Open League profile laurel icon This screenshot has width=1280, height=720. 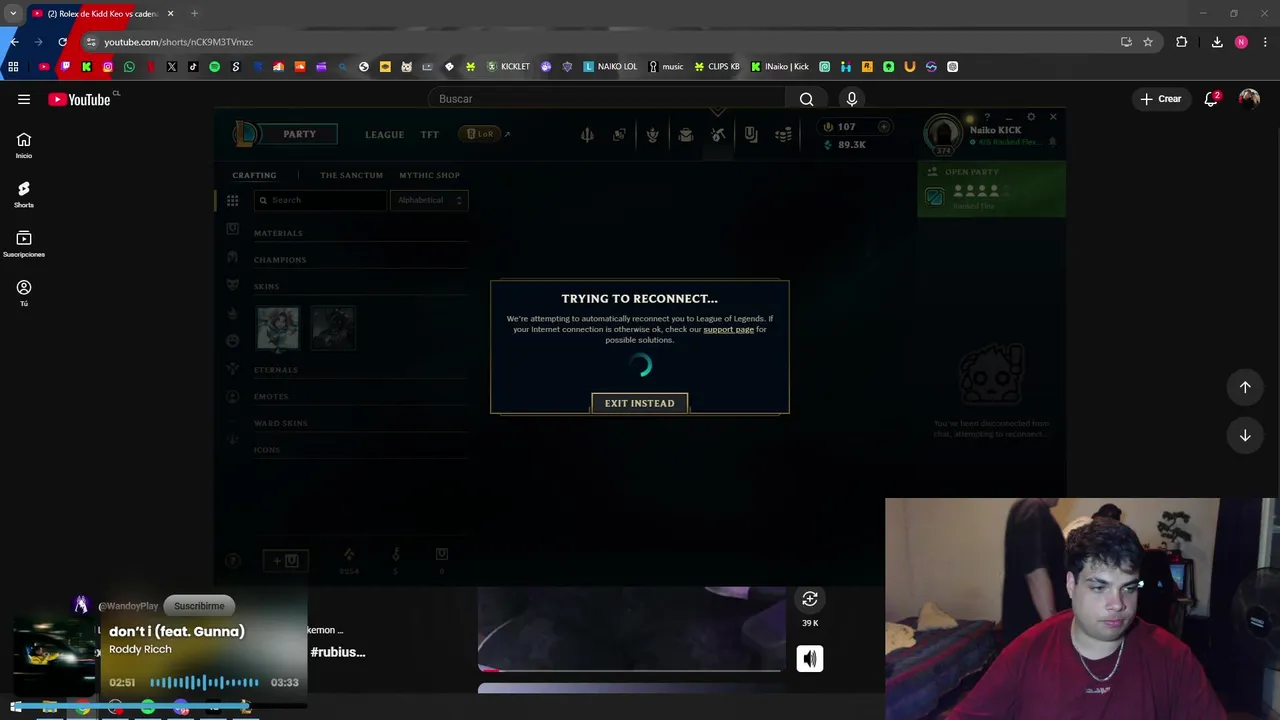(x=653, y=135)
